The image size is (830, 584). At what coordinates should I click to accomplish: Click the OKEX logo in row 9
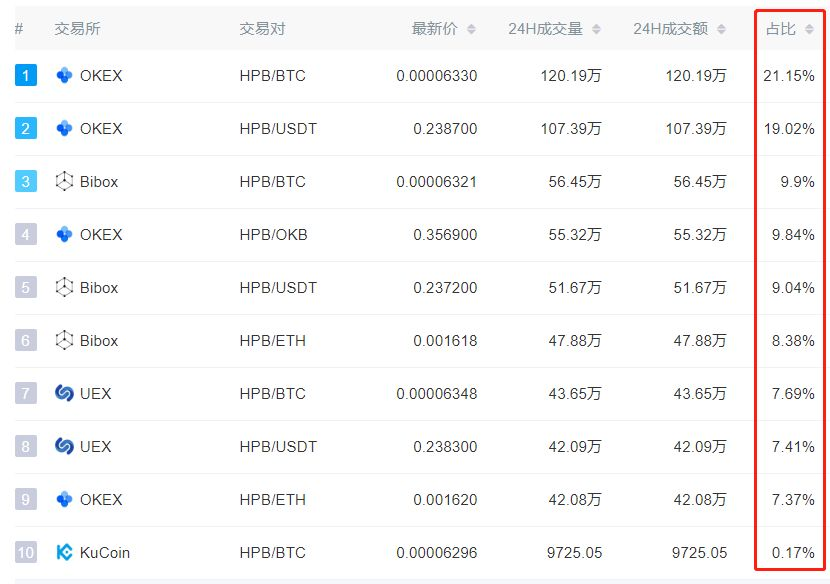[64, 499]
